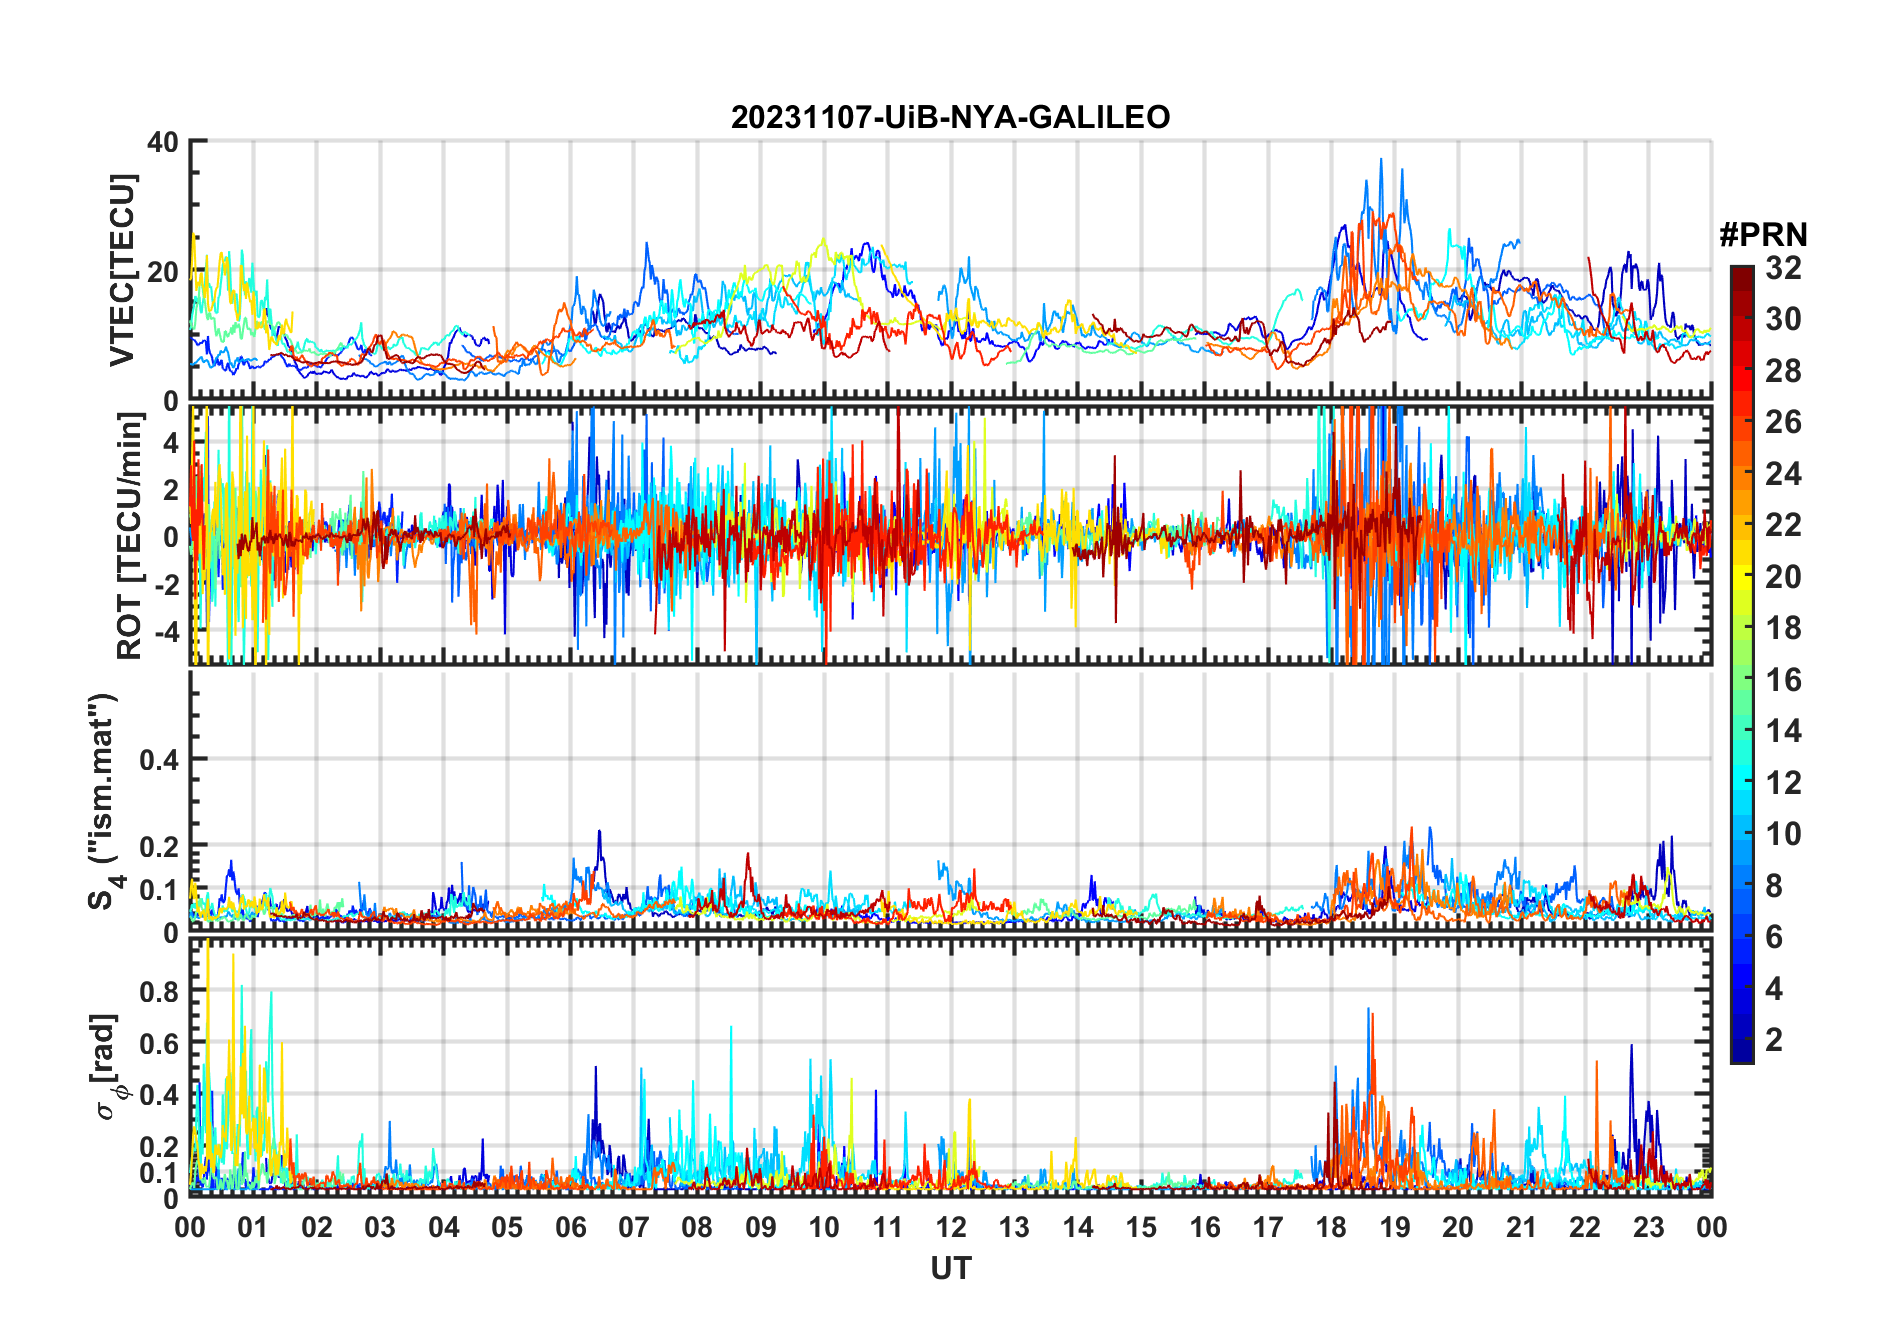Click x-axis tick label 15
Image resolution: width=1902 pixels, height=1330 pixels.
click(x=1141, y=1228)
